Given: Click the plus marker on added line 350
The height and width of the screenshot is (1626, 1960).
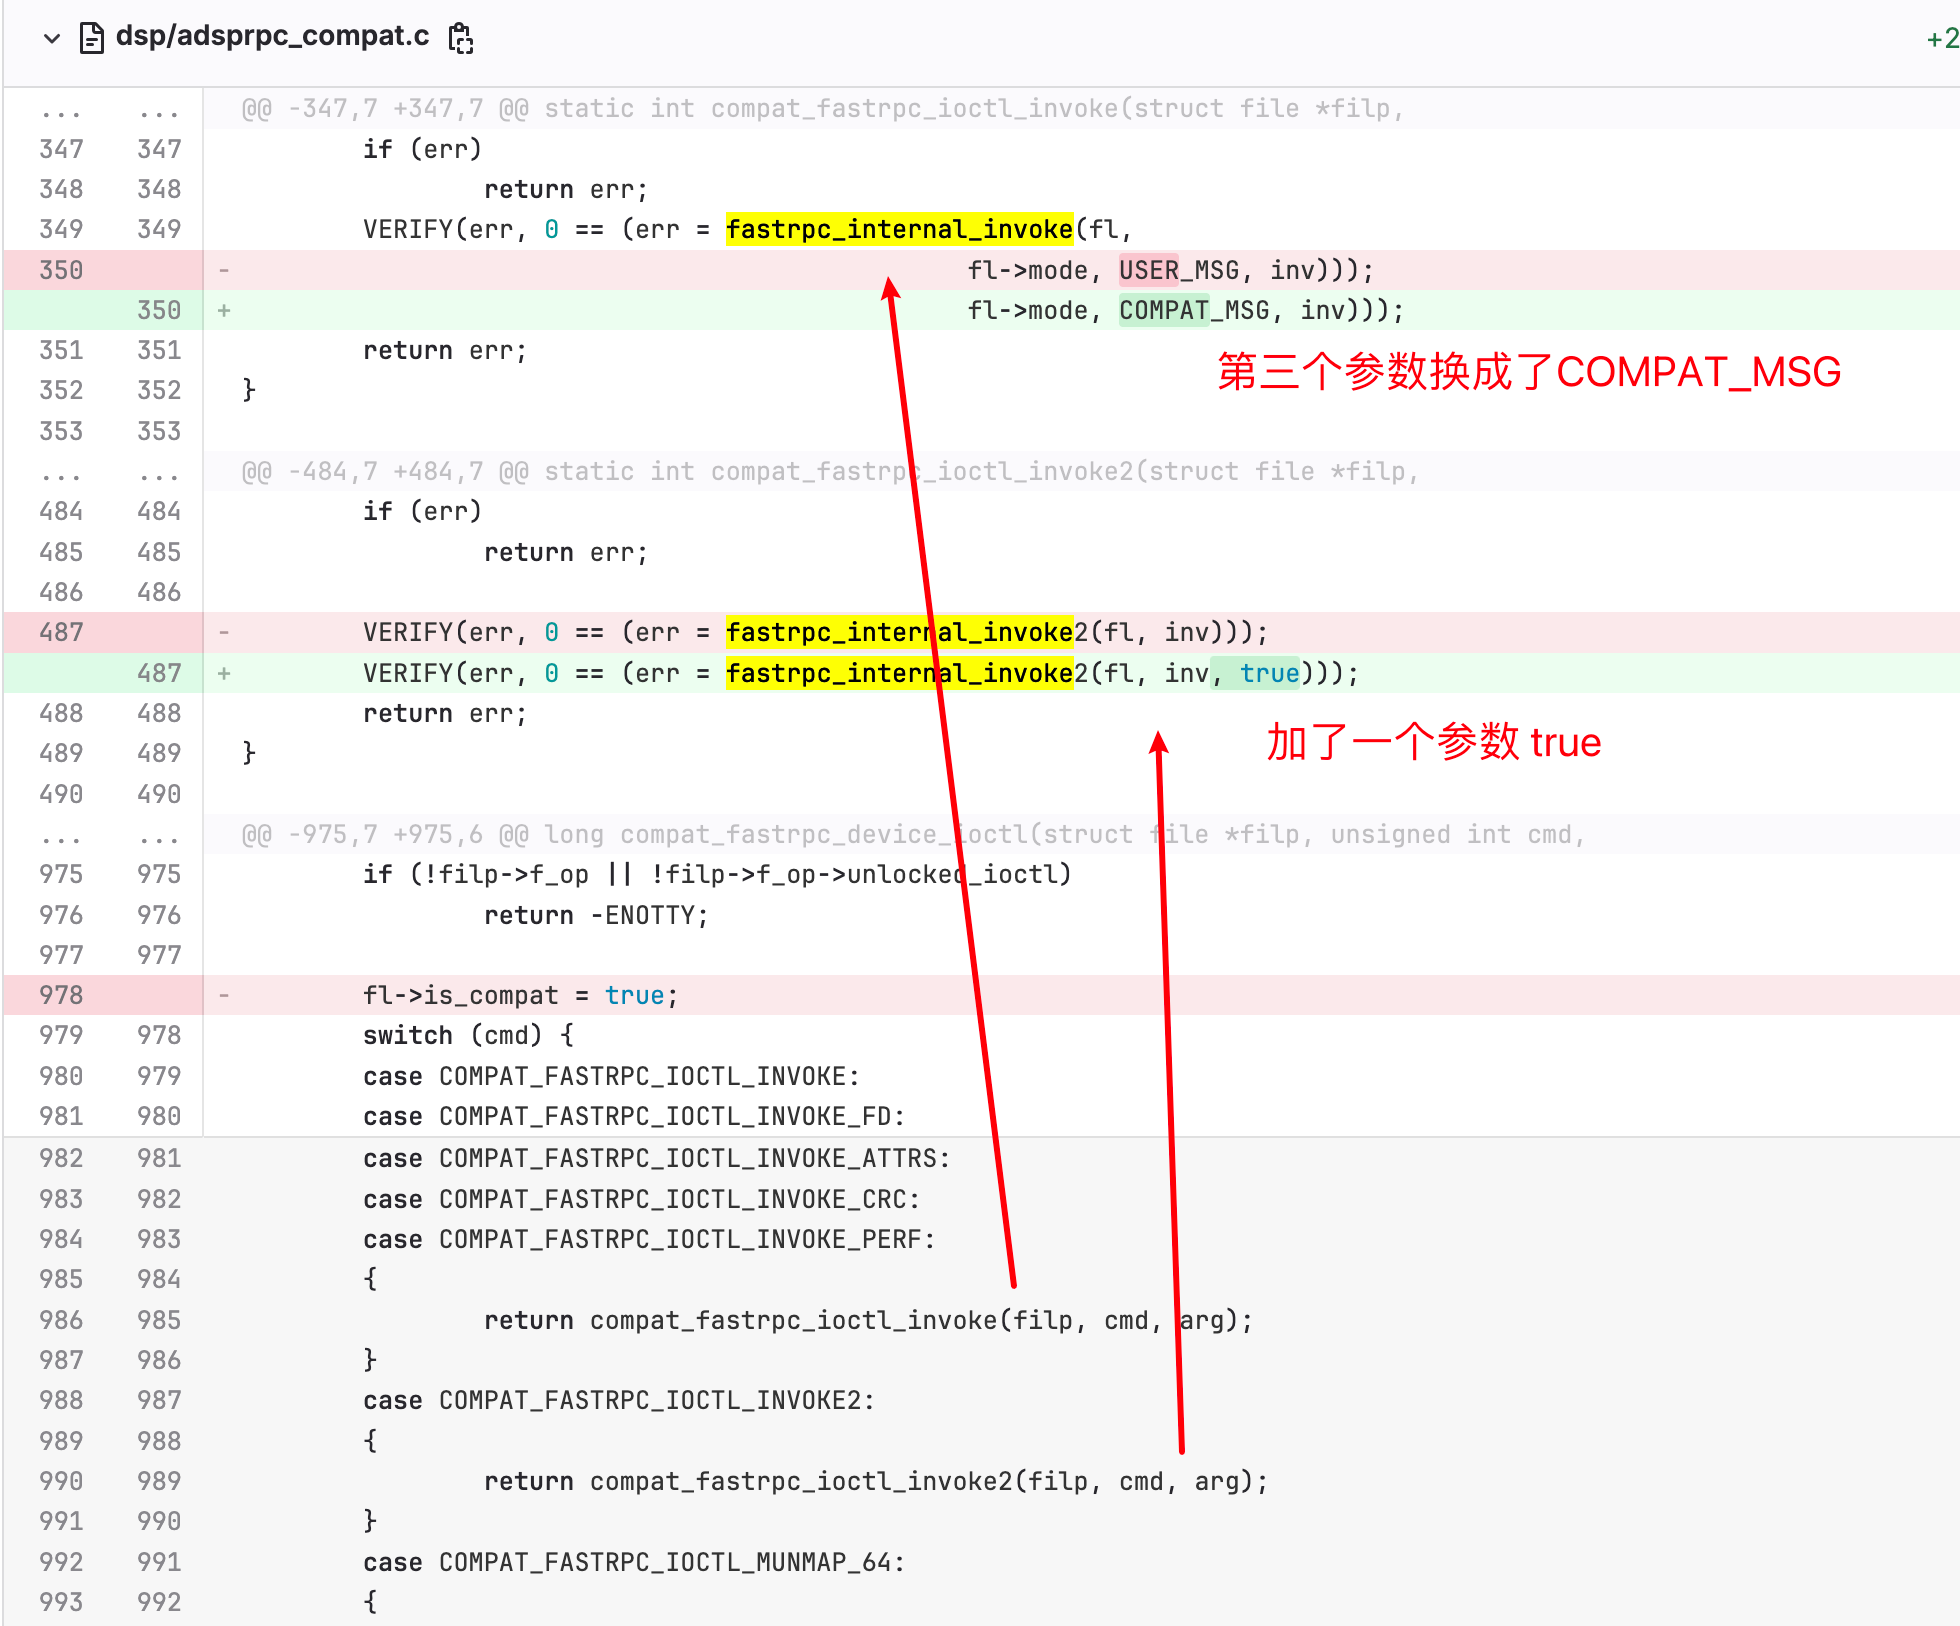Looking at the screenshot, I should (224, 310).
